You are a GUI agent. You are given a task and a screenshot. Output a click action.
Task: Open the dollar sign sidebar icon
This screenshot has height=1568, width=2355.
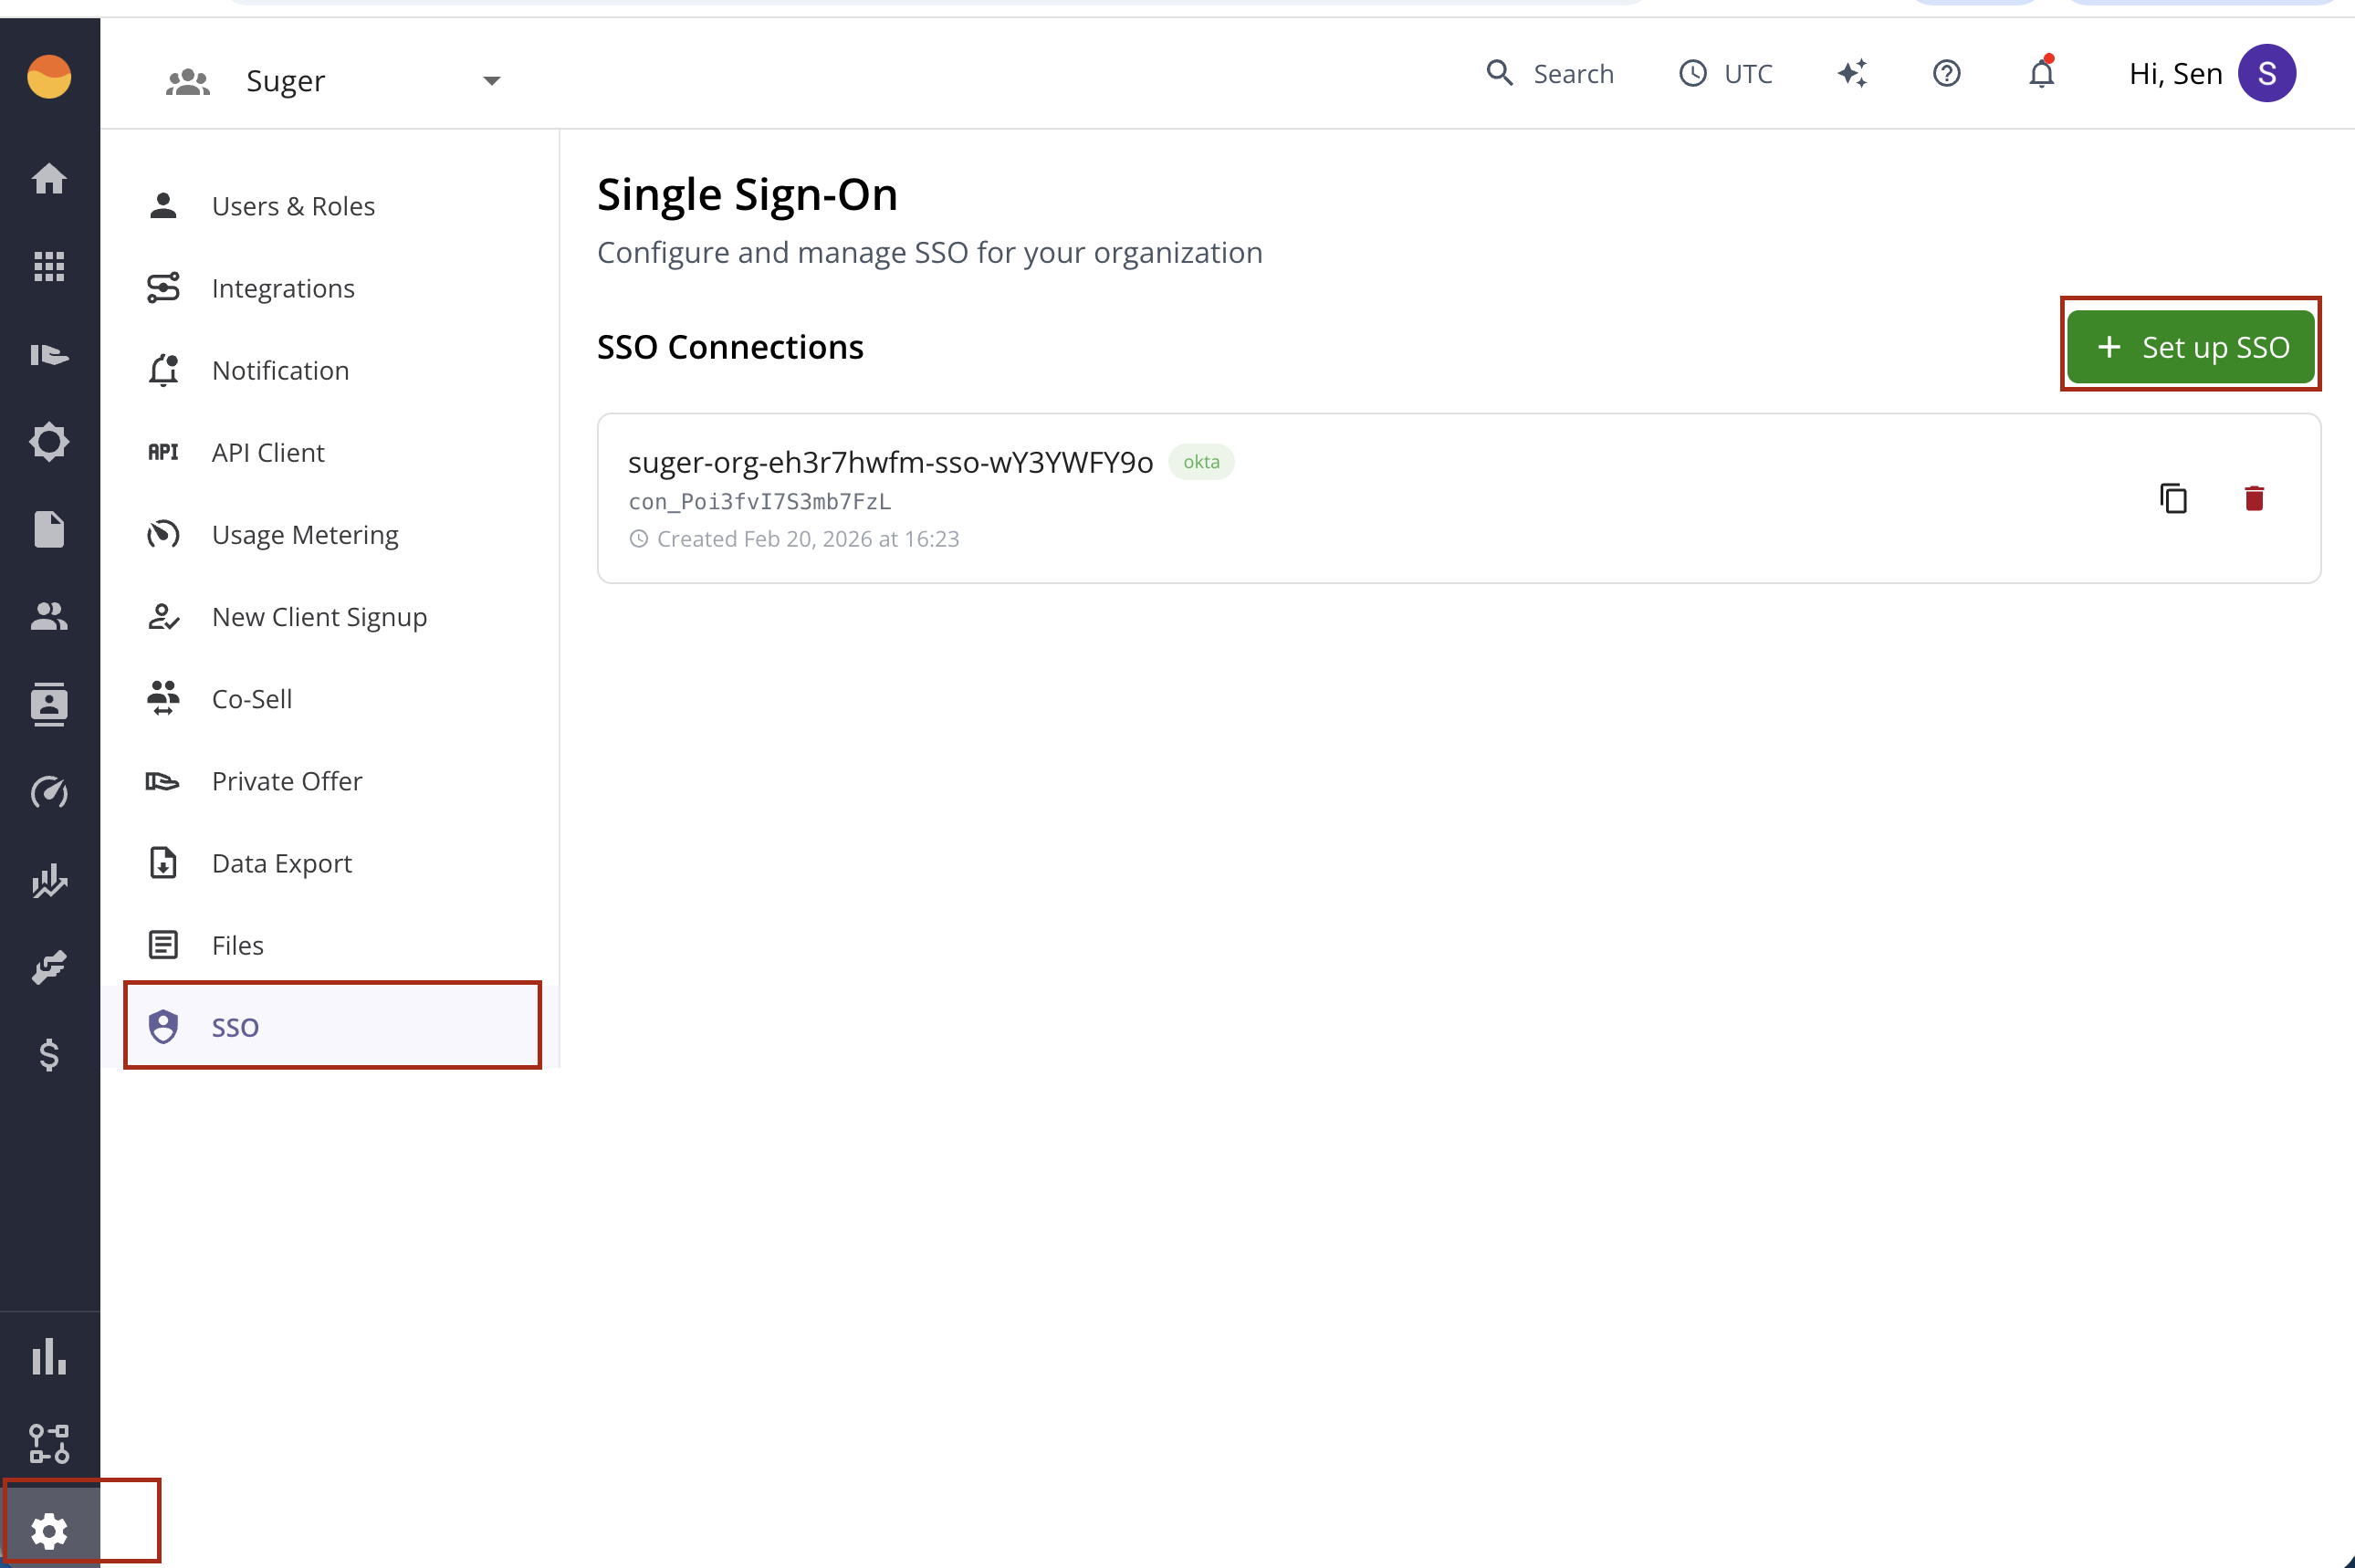coord(49,1055)
